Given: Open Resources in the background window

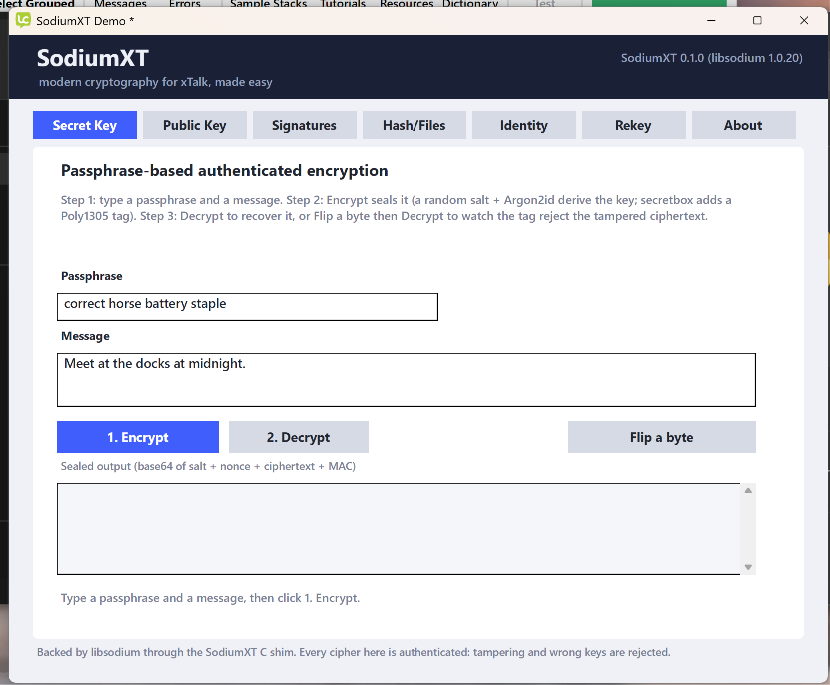Looking at the screenshot, I should click(x=407, y=4).
